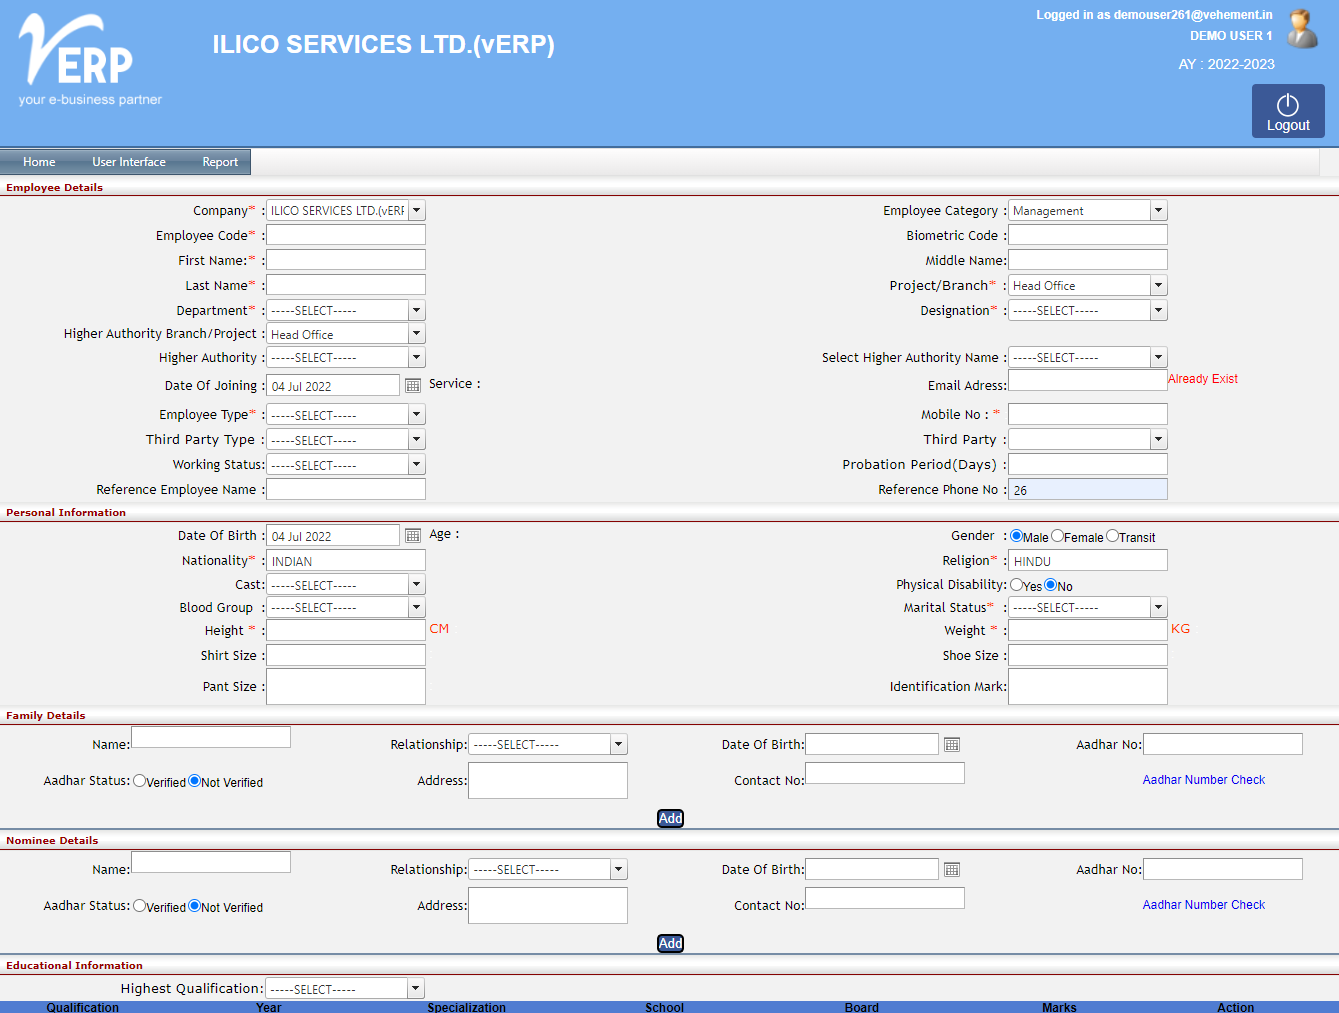Viewport: 1339px width, 1013px height.
Task: Open calendar for Nominee Details Date Of Birth
Action: coord(952,870)
